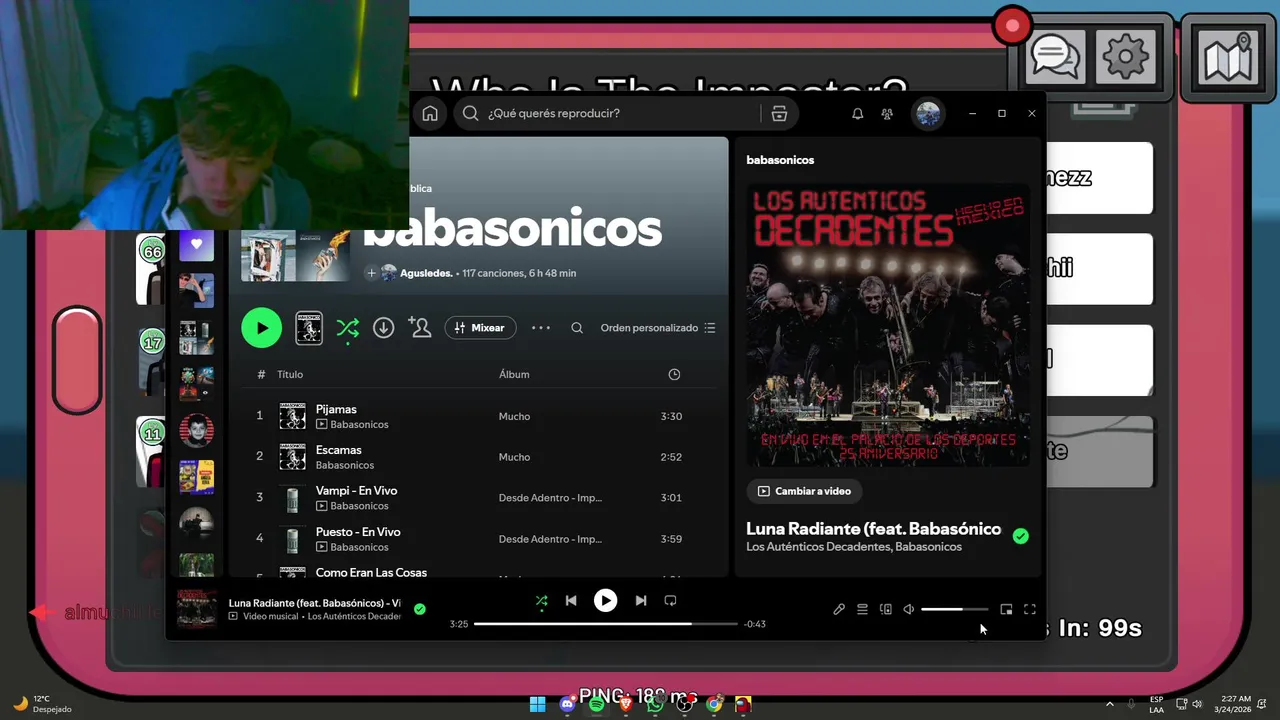Open OBS Studio from taskbar

click(x=684, y=704)
